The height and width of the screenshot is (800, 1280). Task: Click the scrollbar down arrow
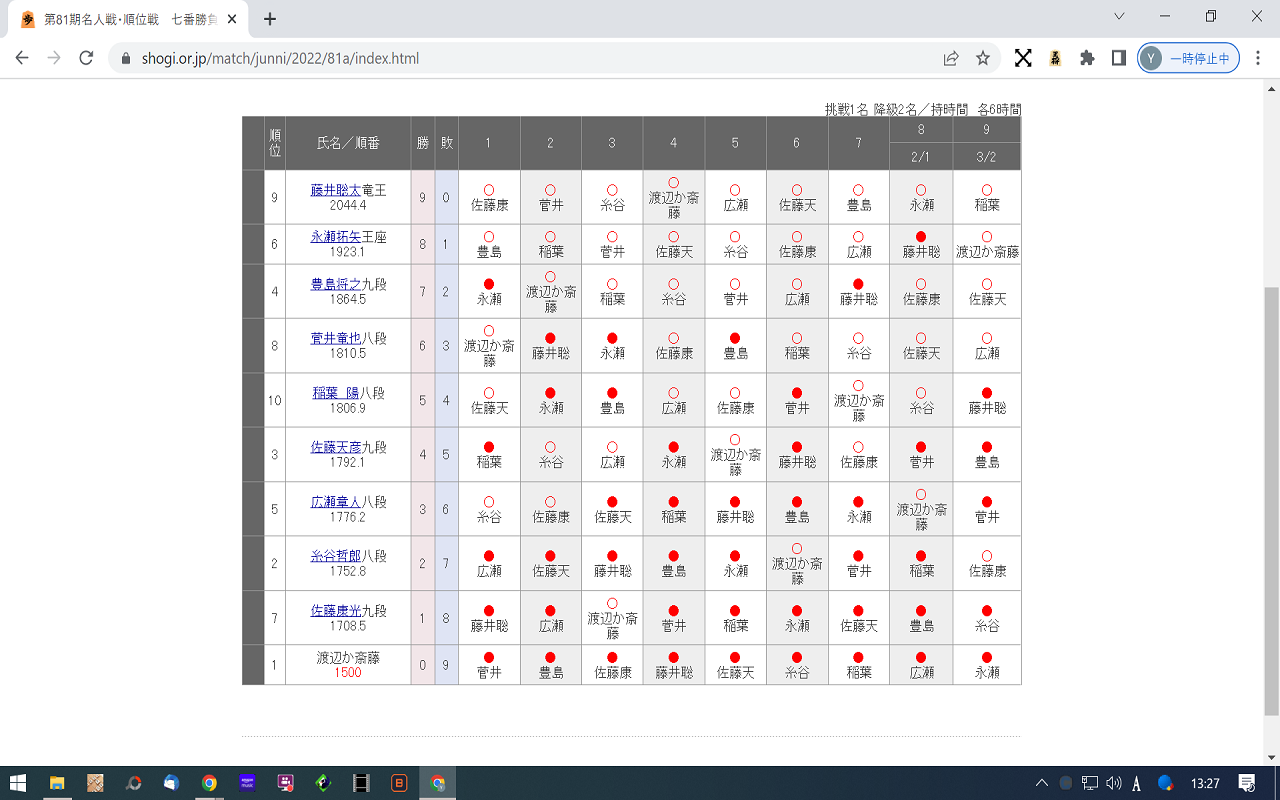click(1271, 757)
